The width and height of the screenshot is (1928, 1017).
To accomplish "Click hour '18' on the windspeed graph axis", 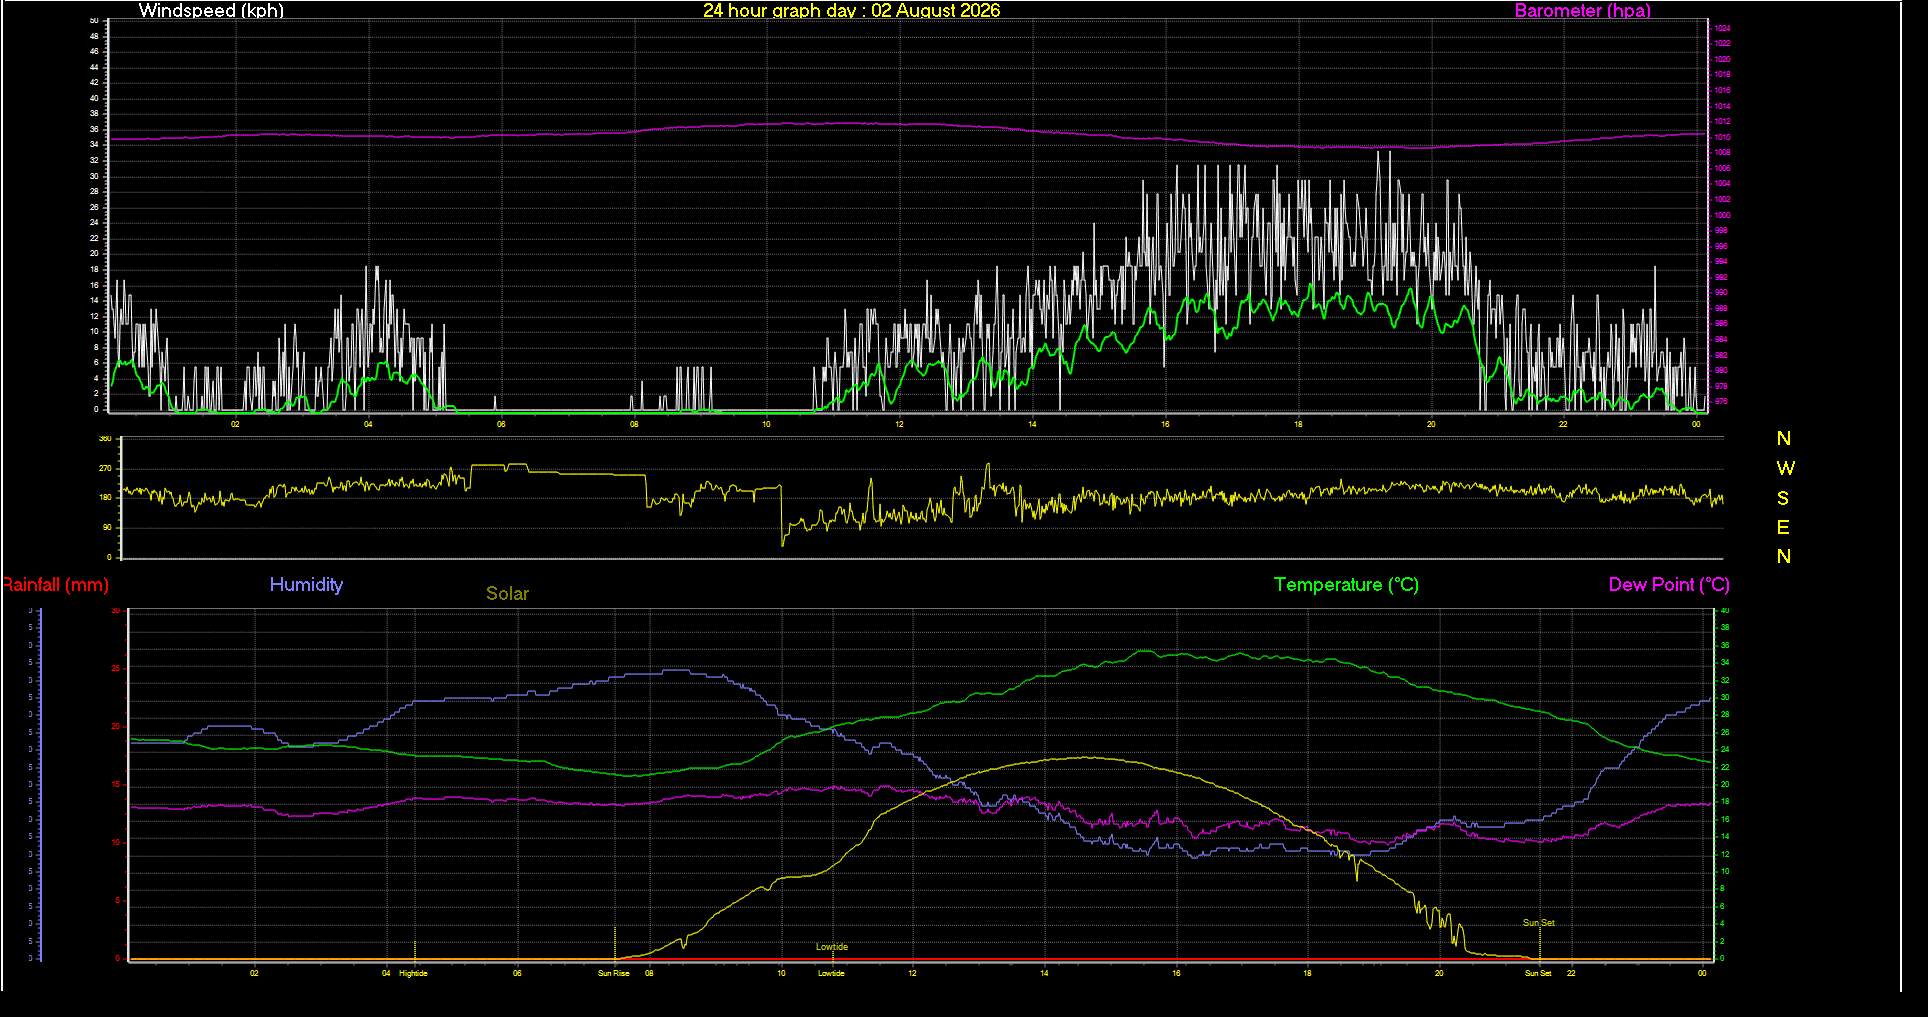I will [1298, 424].
